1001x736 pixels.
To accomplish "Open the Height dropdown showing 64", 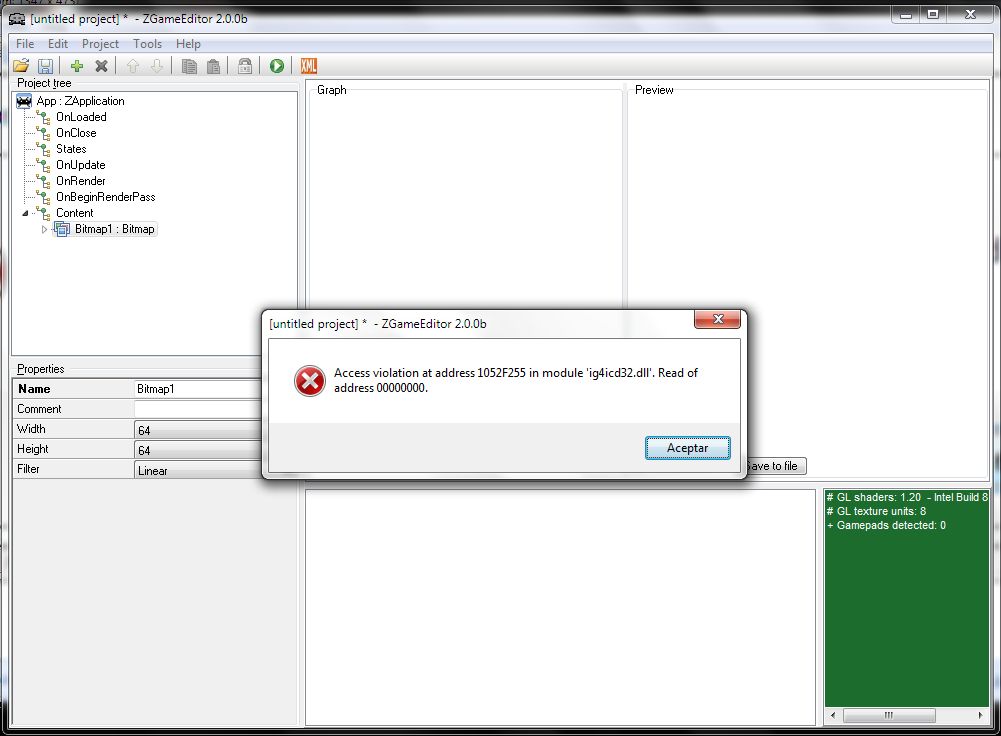I will point(198,449).
